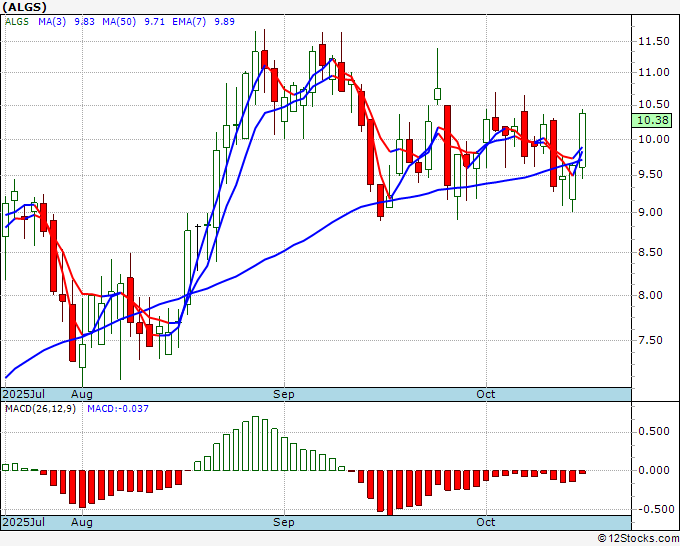Viewport: 680px width, 546px height.
Task: Click the 10.38 current price tag
Action: pyautogui.click(x=652, y=120)
